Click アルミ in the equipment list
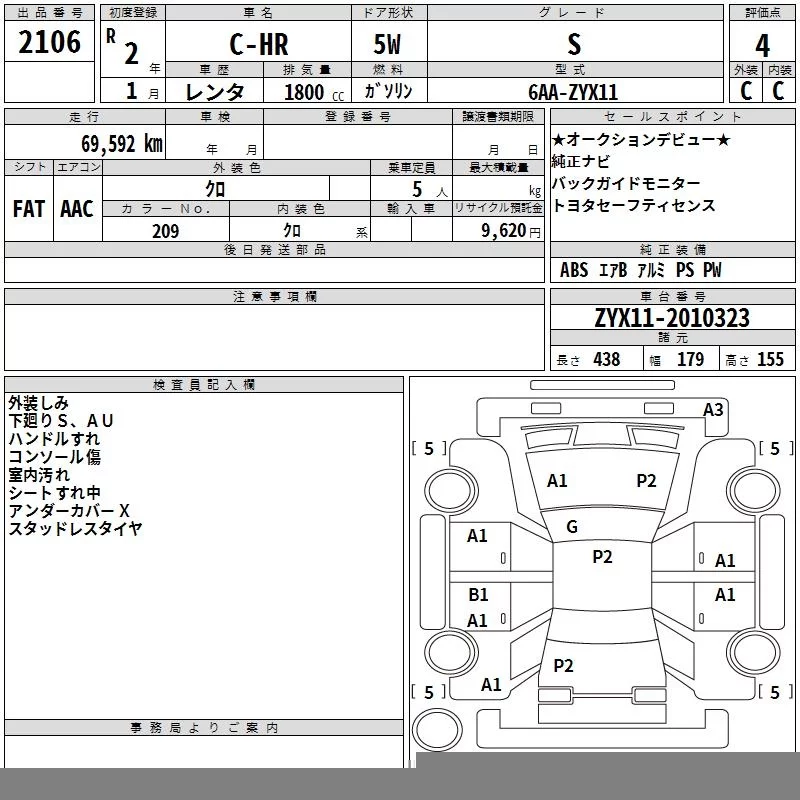This screenshot has height=800, width=800. point(651,270)
